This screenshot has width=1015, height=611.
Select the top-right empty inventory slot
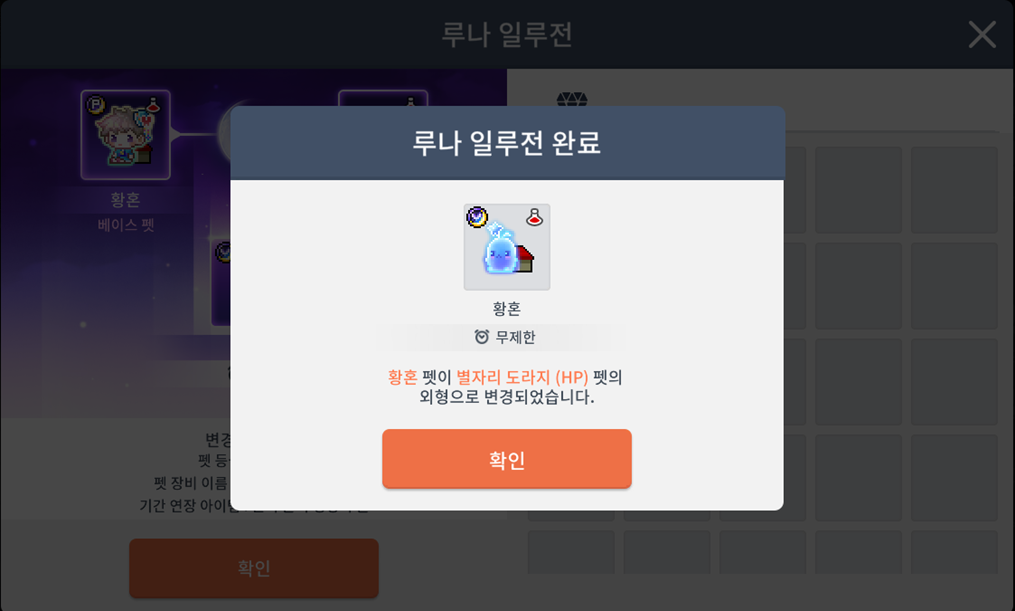[x=954, y=190]
